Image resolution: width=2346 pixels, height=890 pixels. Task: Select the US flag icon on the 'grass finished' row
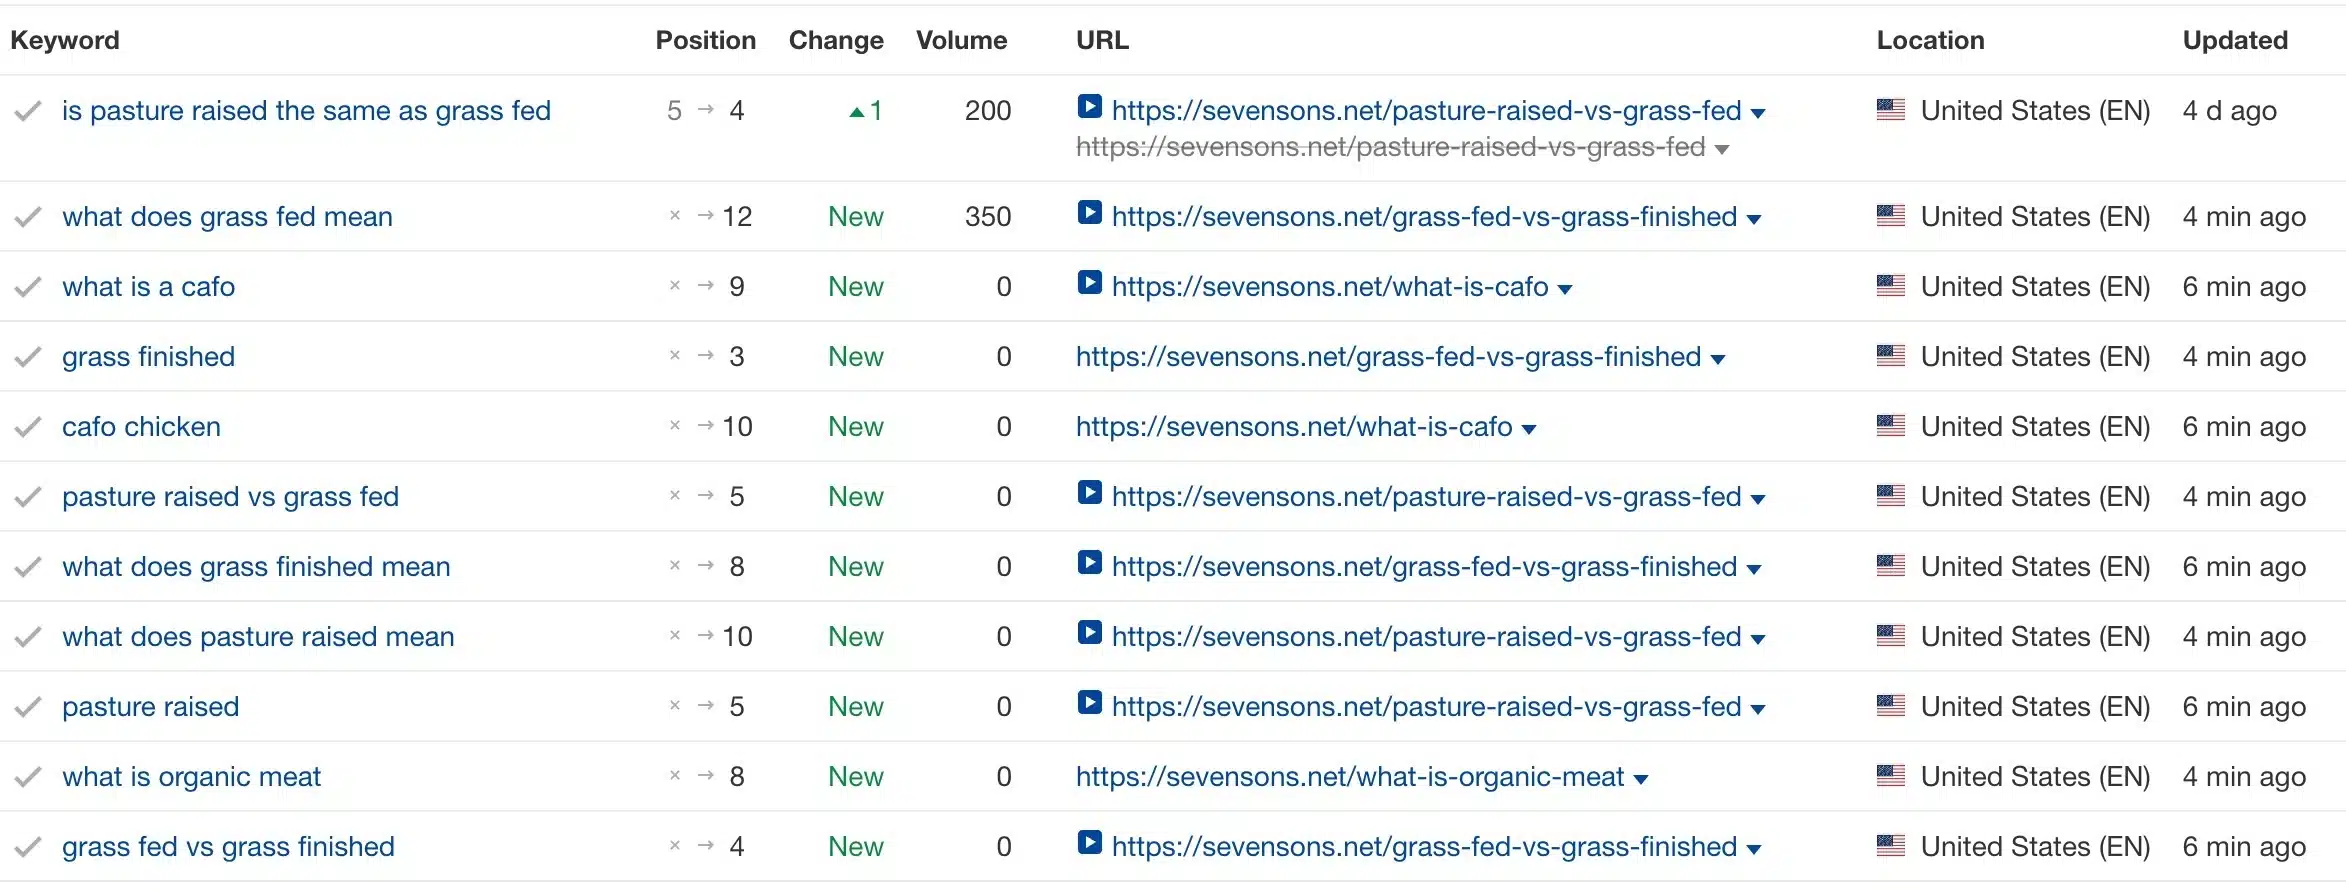1891,356
